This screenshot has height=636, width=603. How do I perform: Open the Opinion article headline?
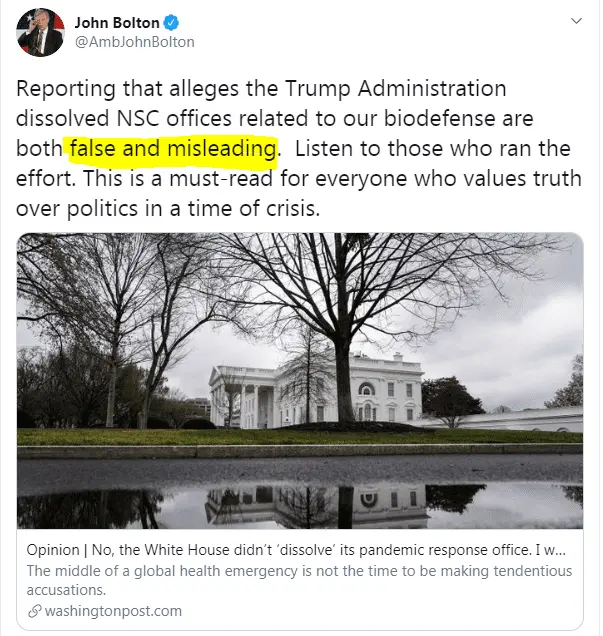pos(300,549)
